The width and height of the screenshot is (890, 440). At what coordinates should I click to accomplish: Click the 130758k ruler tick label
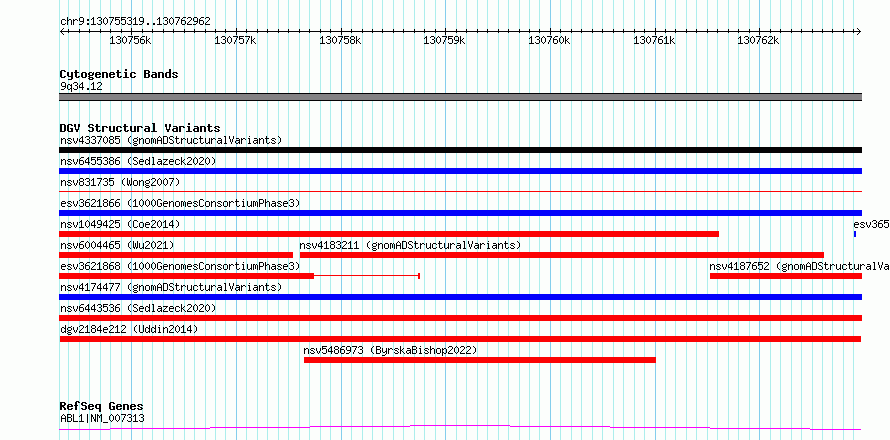340,41
